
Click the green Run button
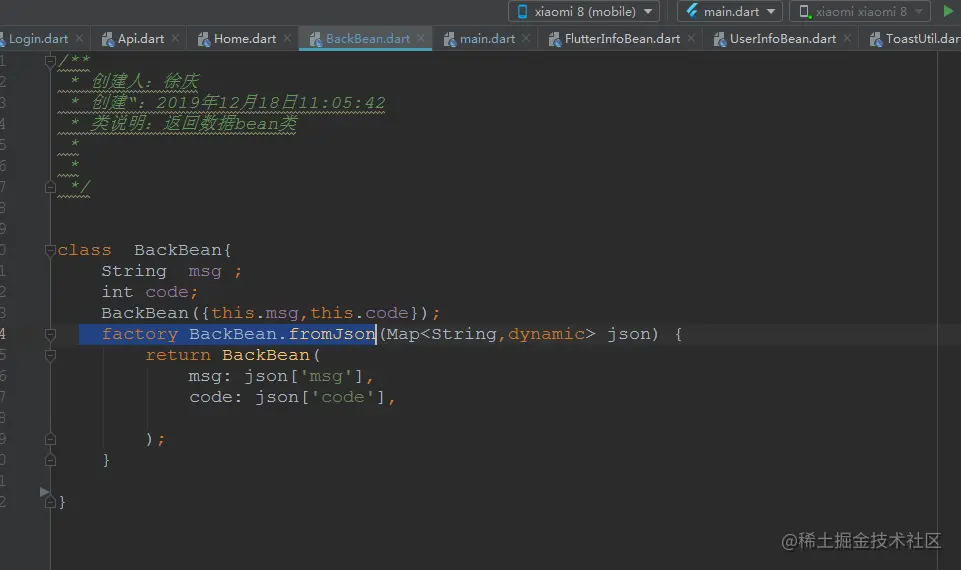tap(948, 11)
